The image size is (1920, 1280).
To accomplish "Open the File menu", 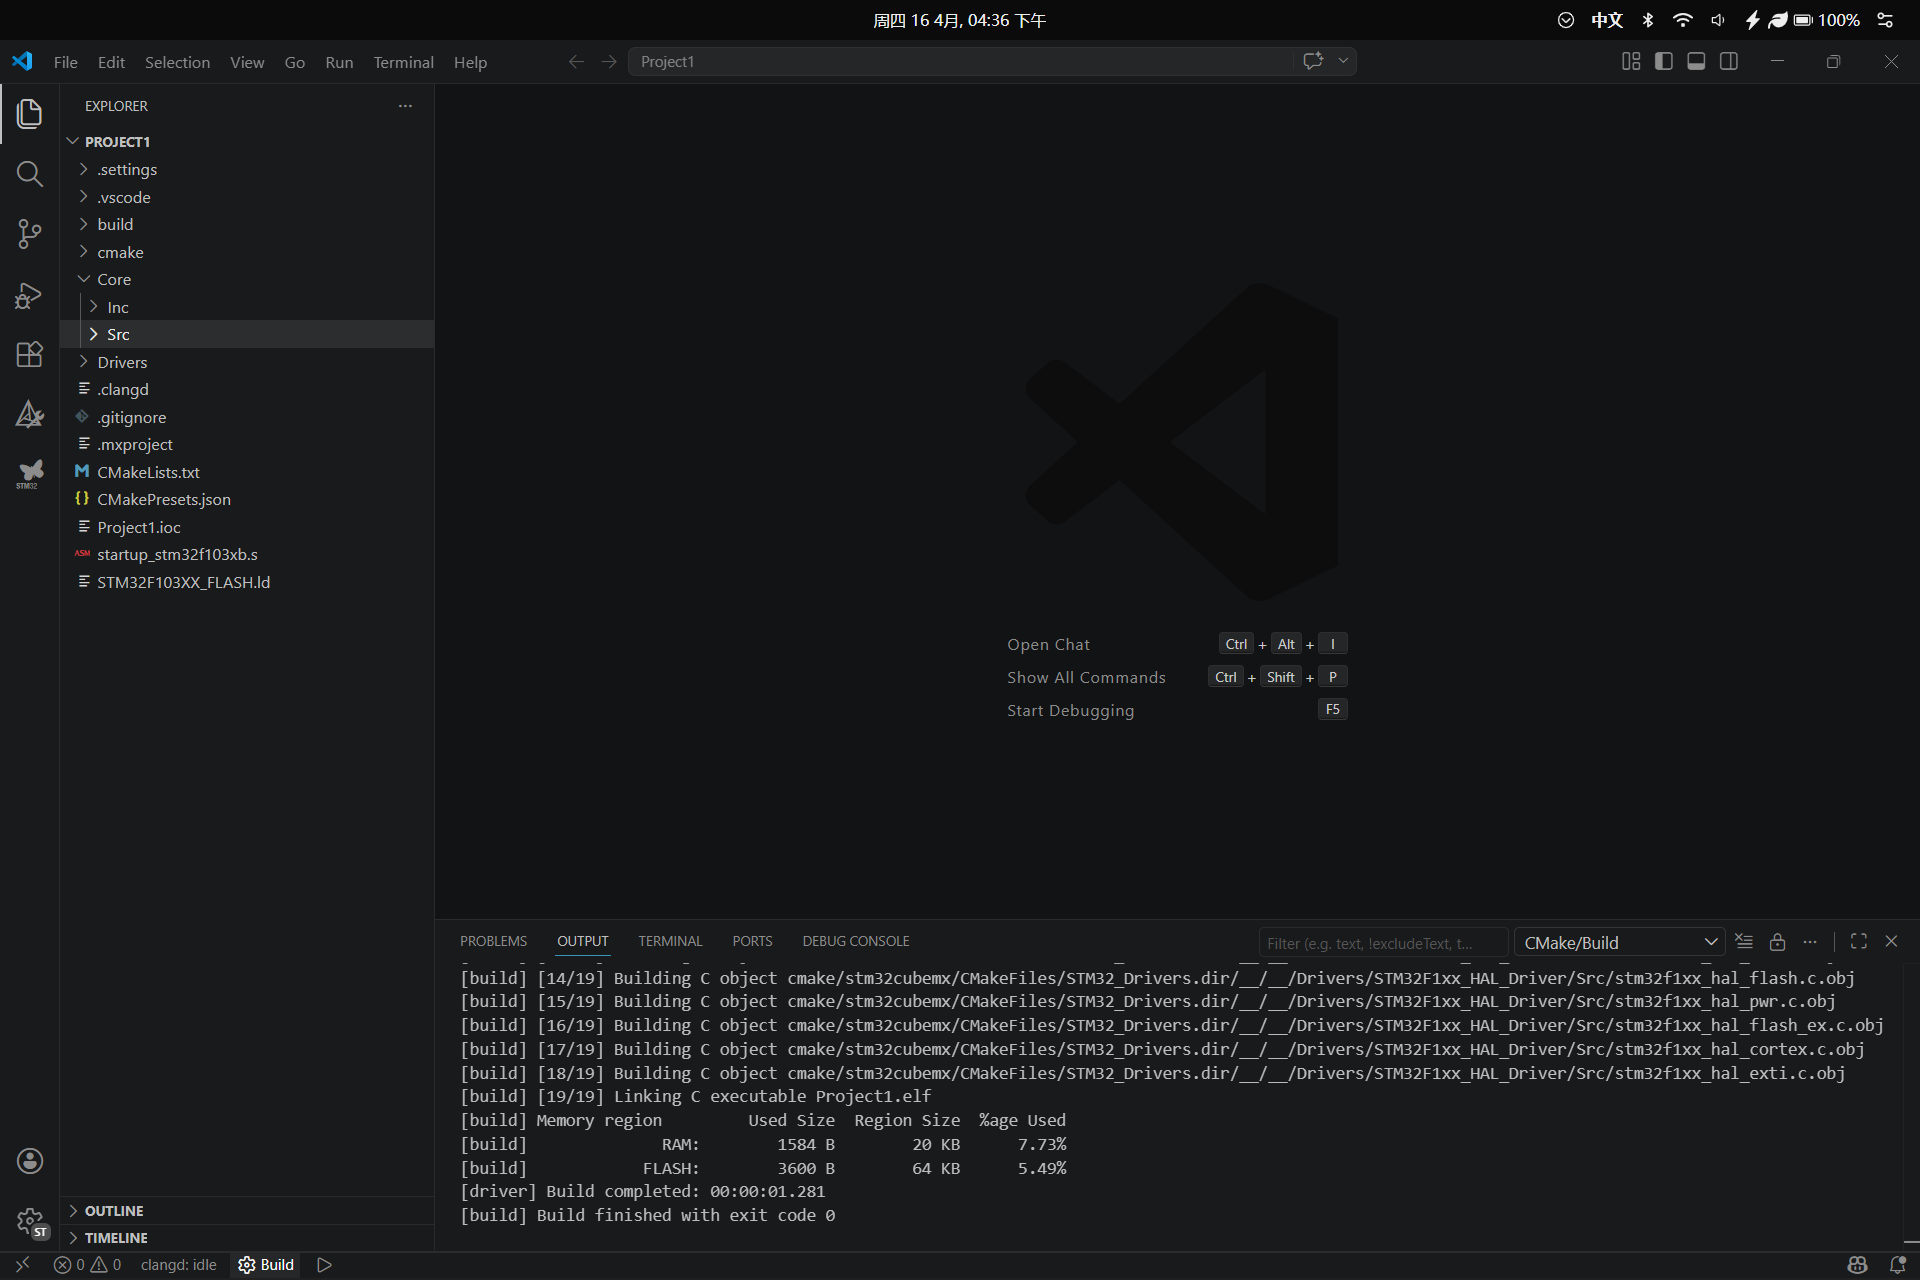I will [x=66, y=62].
